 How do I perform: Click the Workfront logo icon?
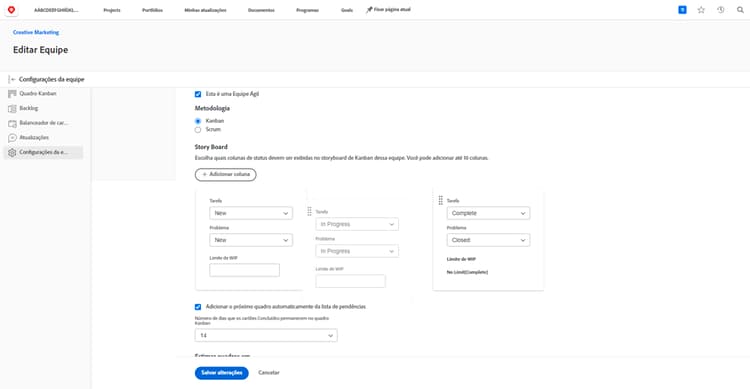(11, 10)
